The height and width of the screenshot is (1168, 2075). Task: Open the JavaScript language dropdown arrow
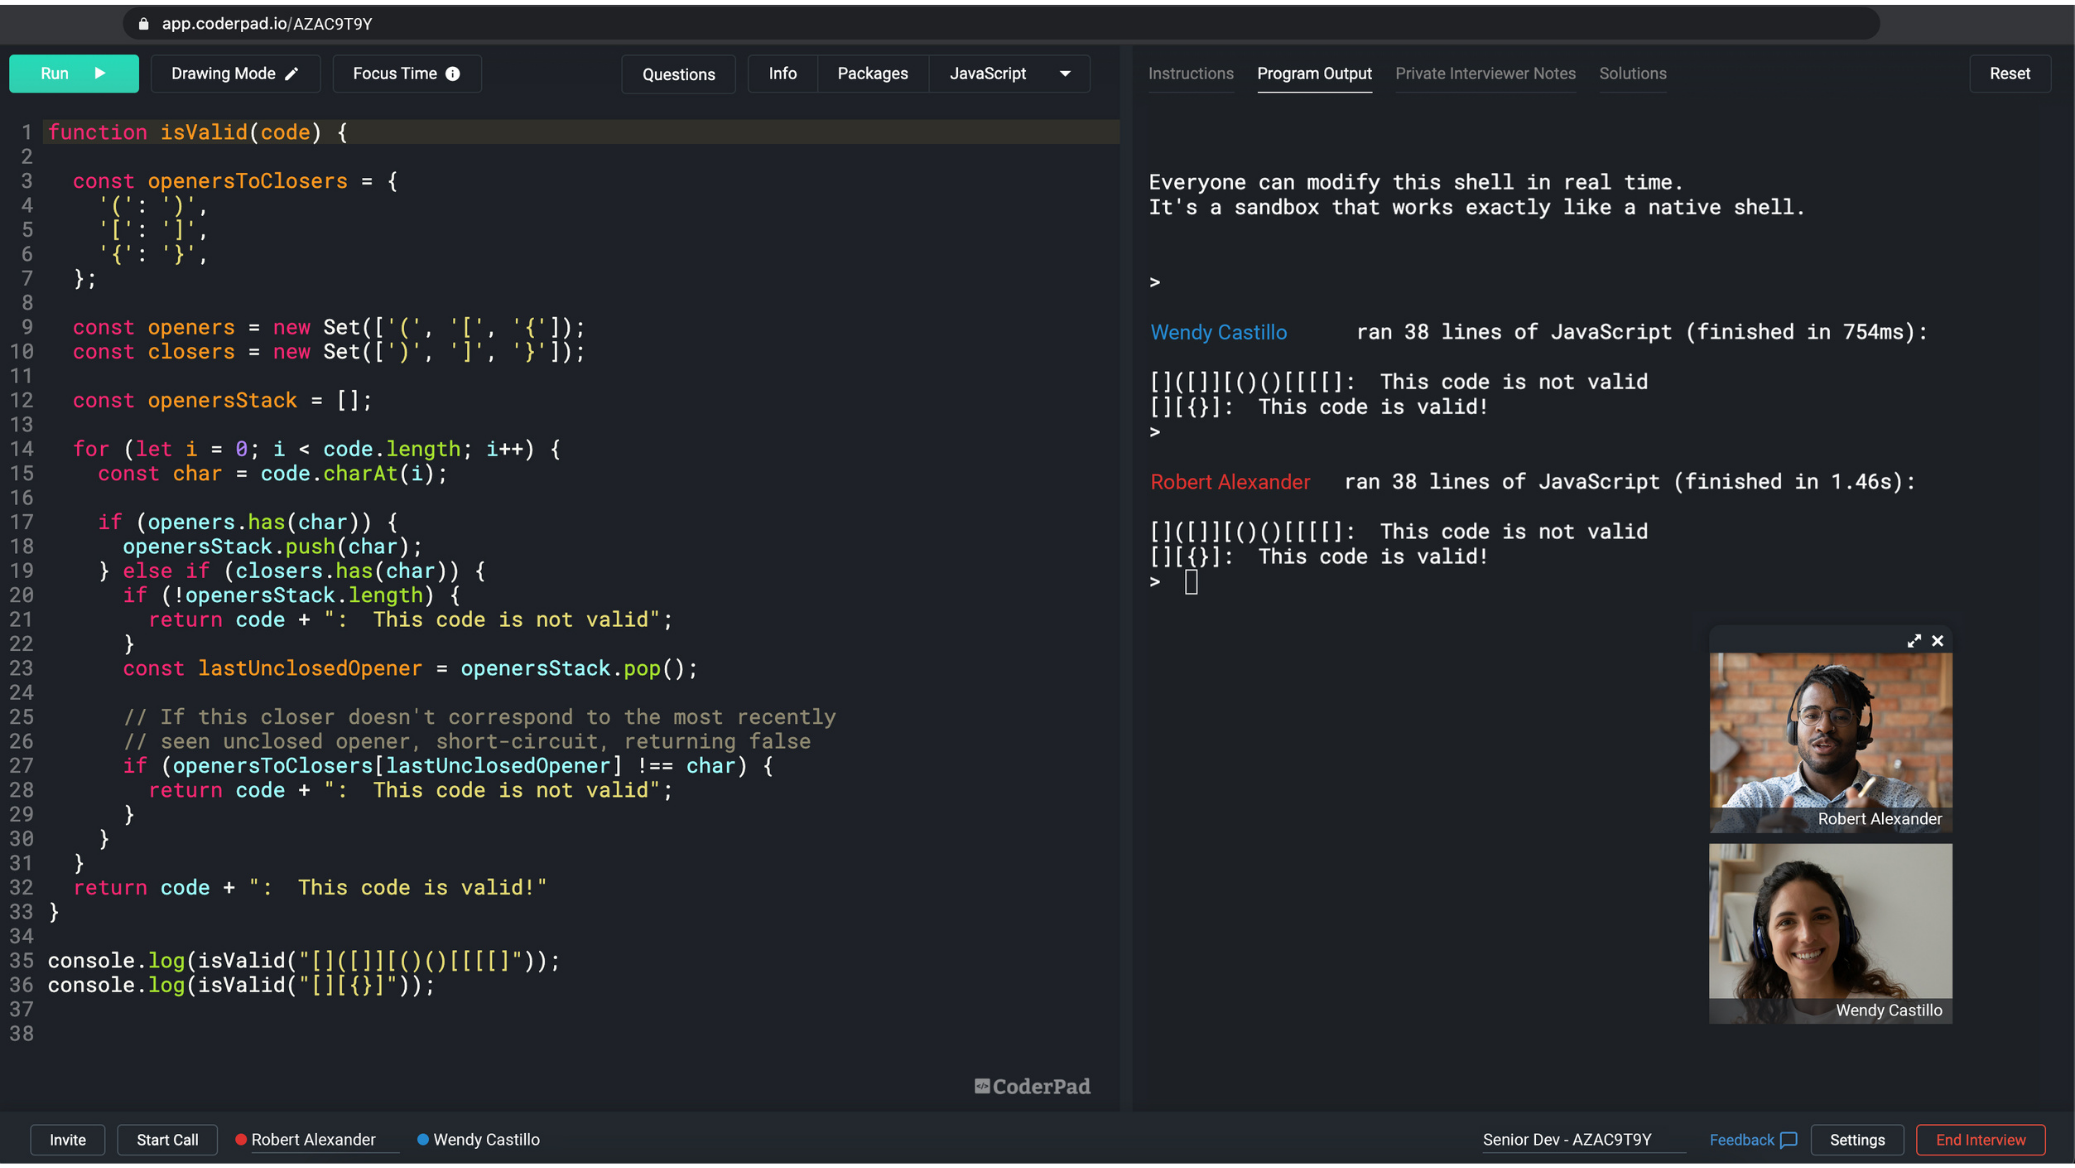1065,74
